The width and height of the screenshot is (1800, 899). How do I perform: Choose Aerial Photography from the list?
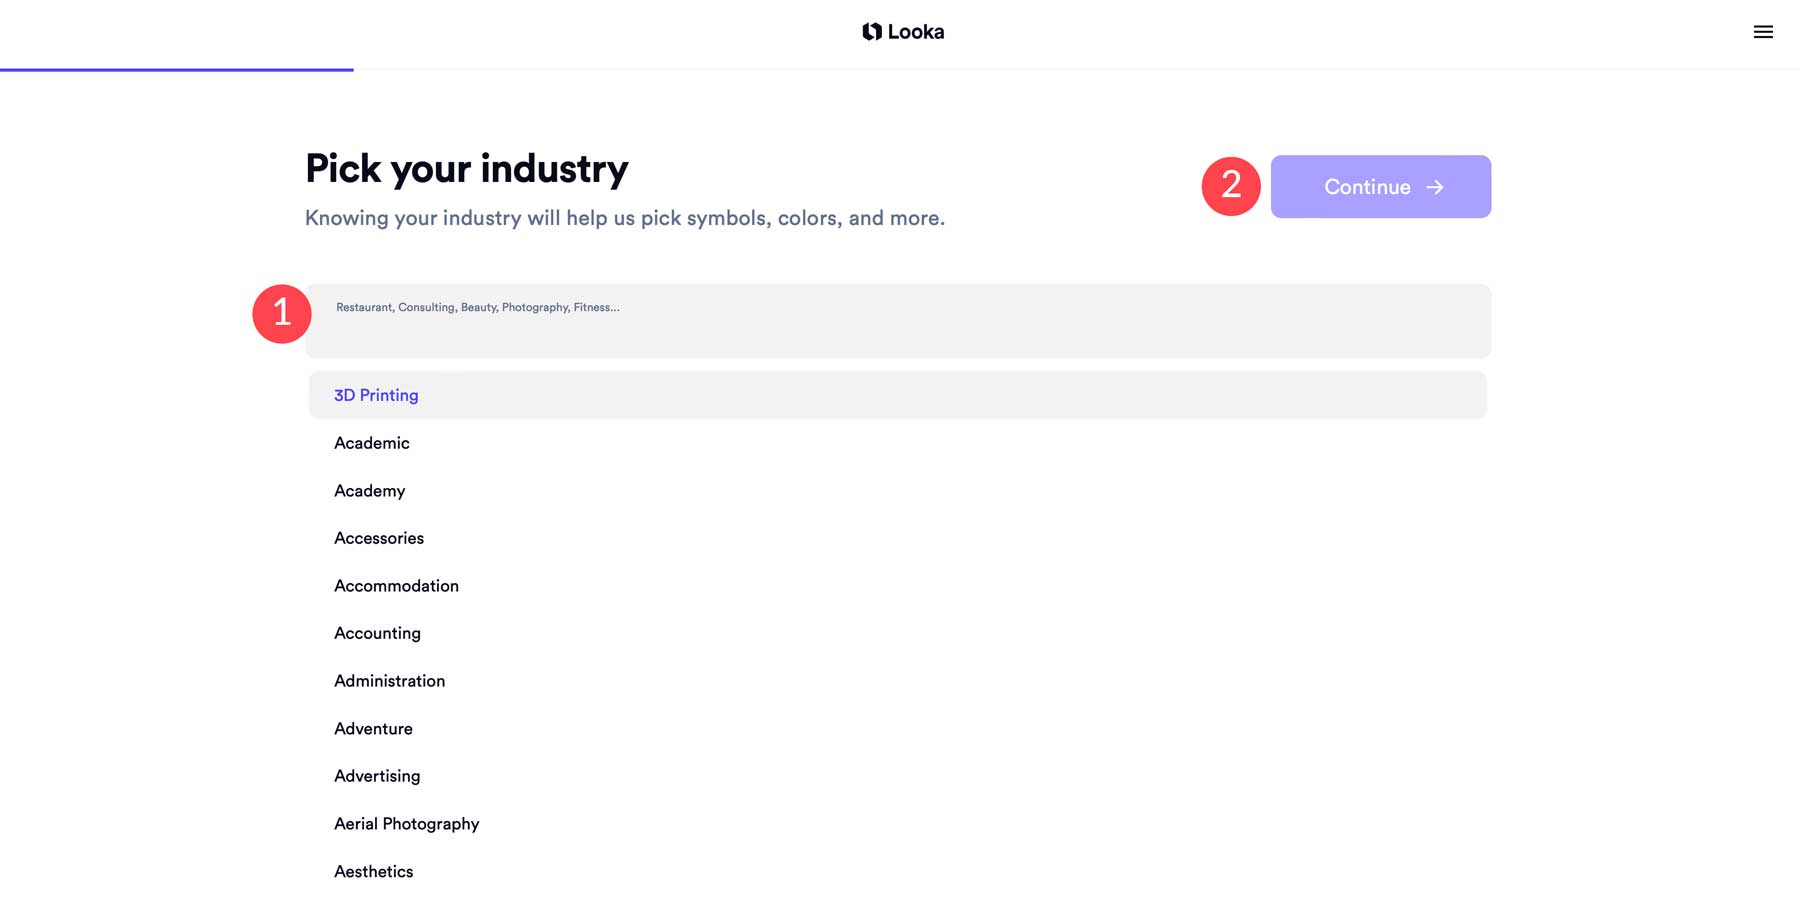[407, 823]
